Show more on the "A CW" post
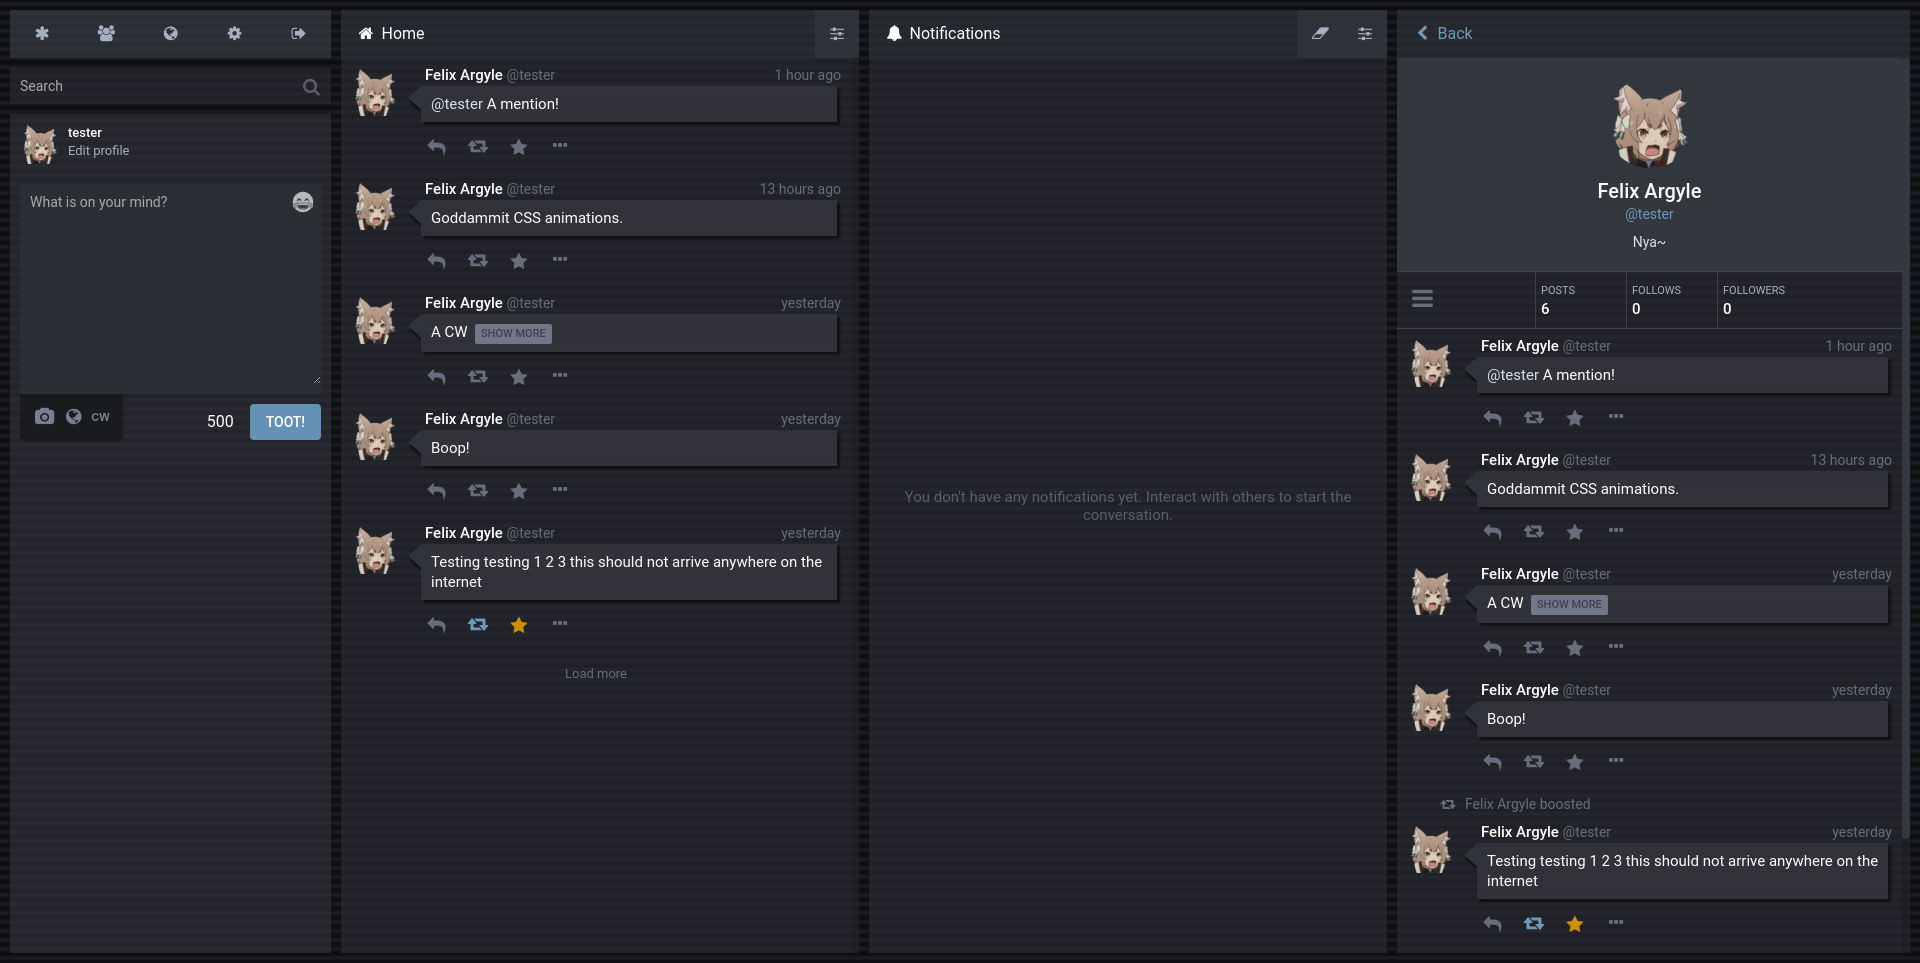 click(x=513, y=333)
